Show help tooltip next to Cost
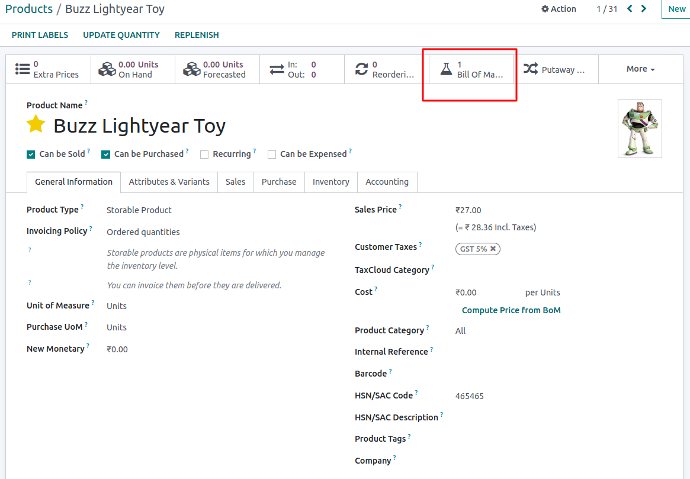Screen dimensions: 690x479 376,289
